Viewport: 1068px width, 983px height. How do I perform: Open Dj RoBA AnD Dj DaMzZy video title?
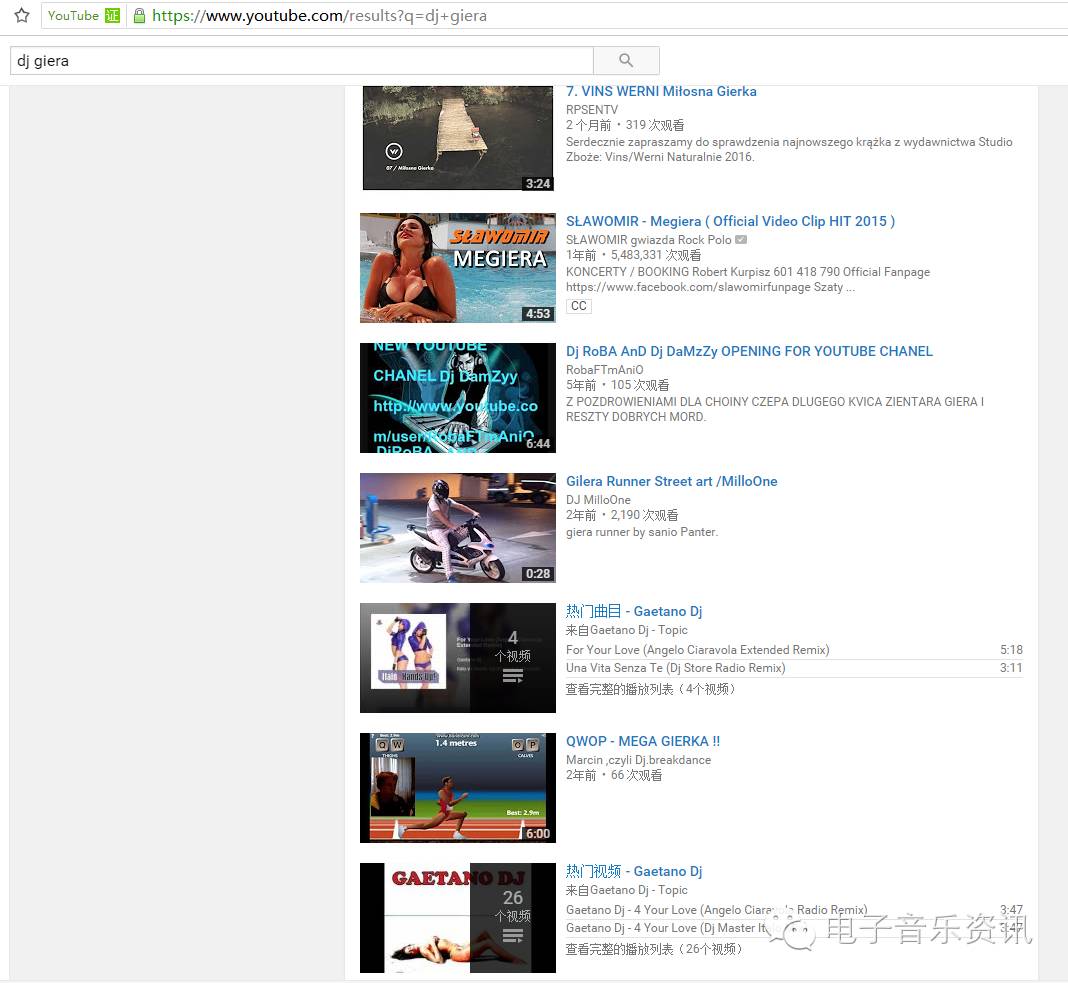(749, 351)
